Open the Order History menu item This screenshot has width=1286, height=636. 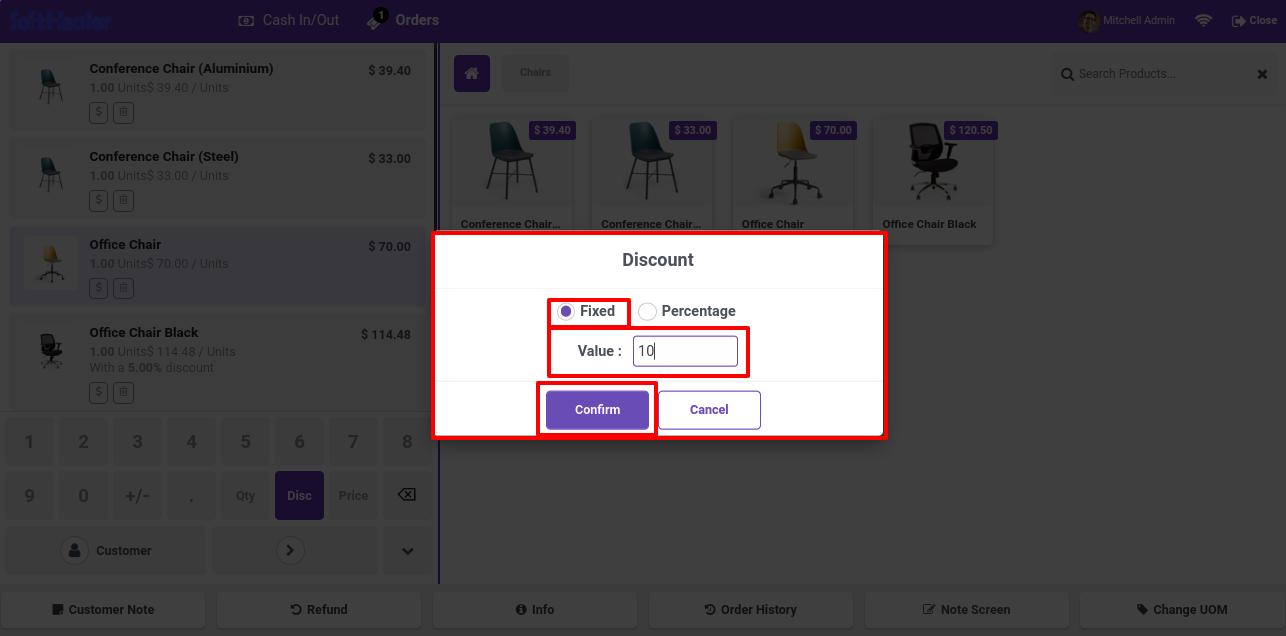point(750,609)
